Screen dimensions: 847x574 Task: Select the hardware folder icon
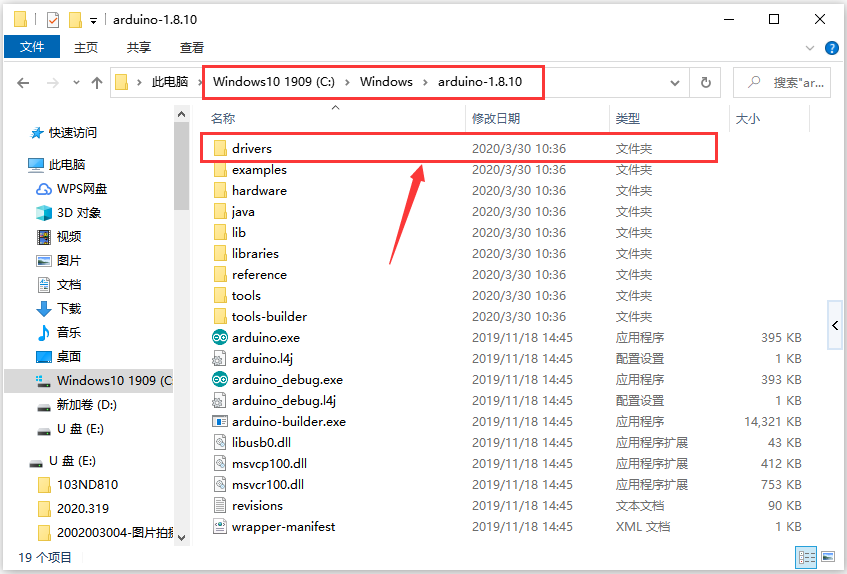tap(220, 191)
